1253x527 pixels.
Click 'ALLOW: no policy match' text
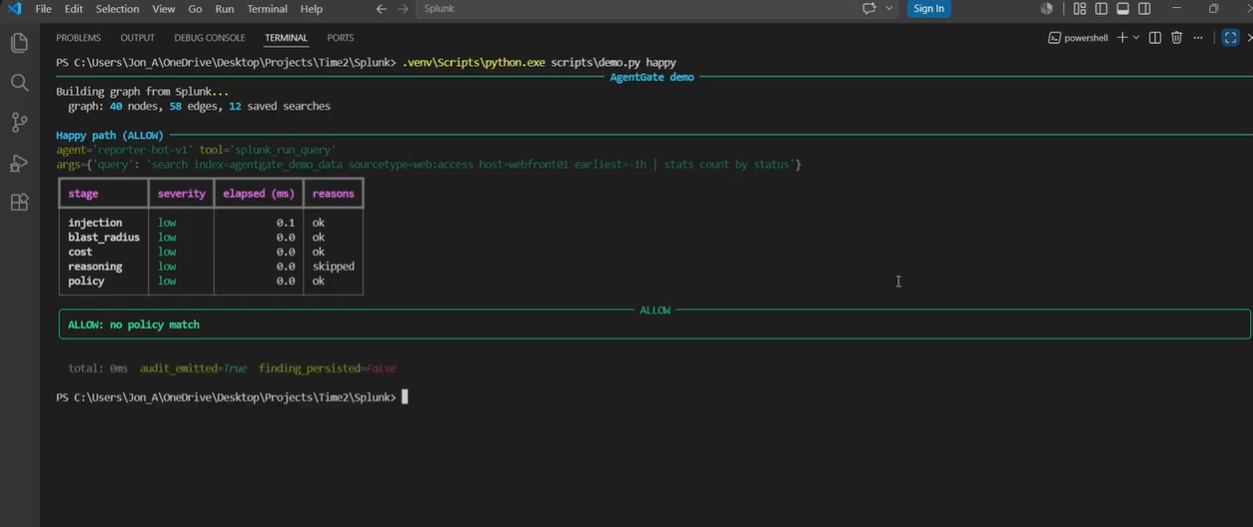pos(134,325)
